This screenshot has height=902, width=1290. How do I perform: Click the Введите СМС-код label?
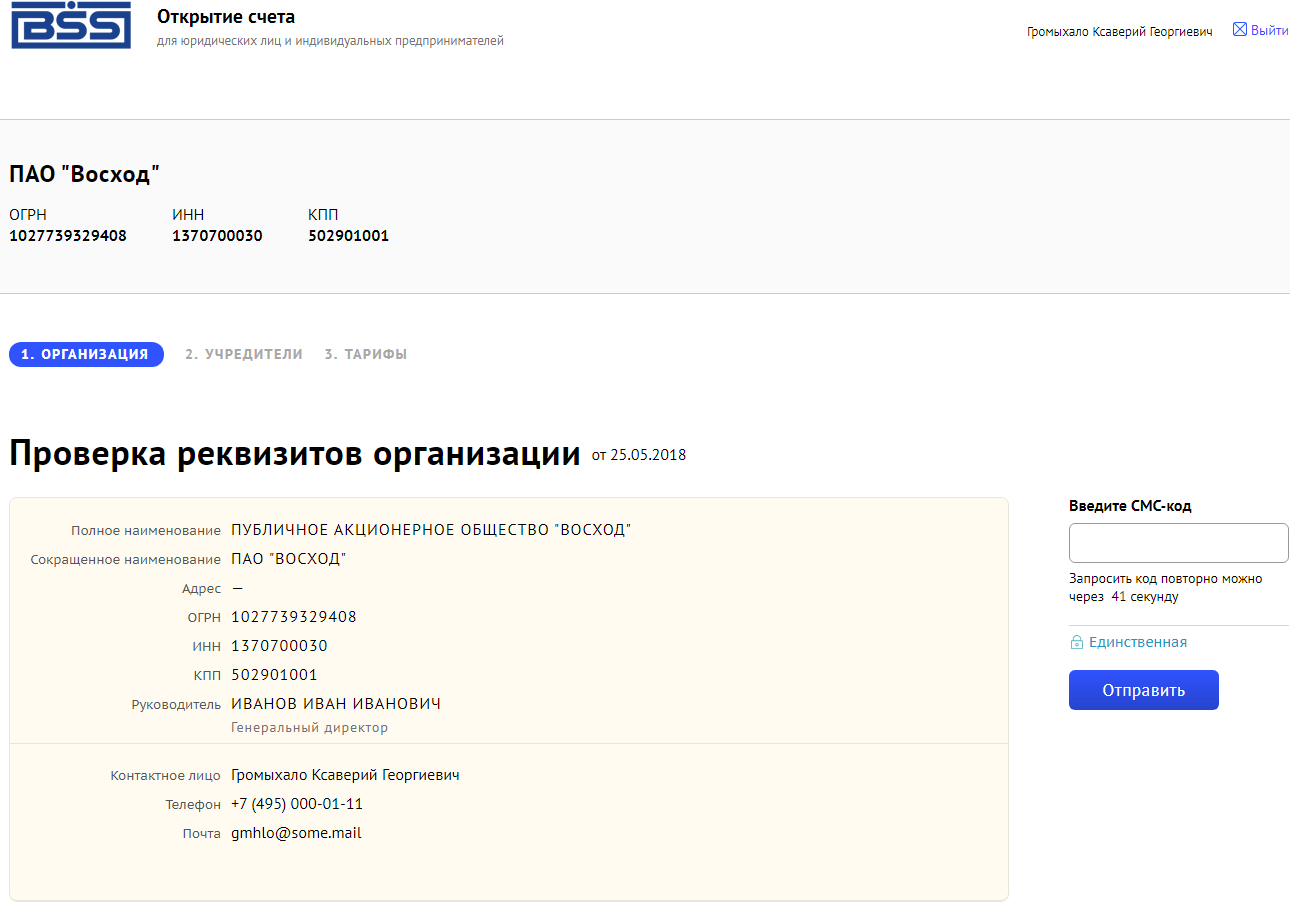click(x=1130, y=506)
